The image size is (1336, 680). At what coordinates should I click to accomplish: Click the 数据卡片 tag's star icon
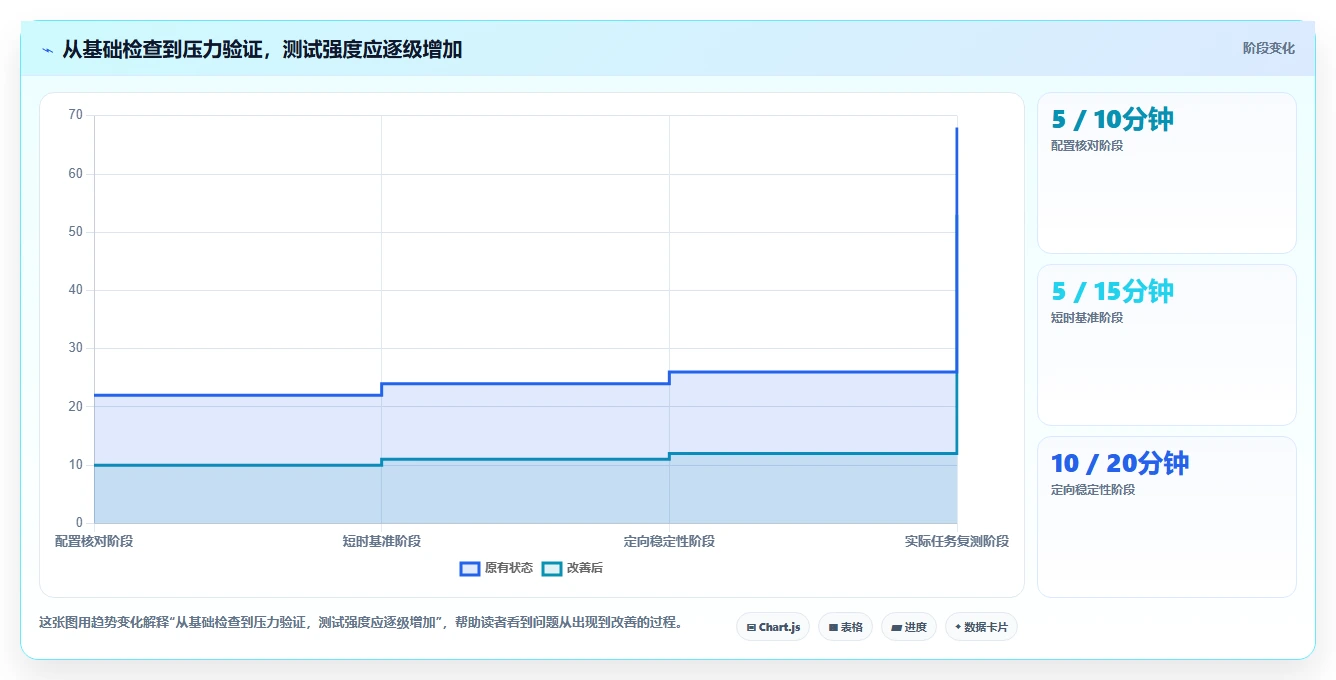point(958,627)
